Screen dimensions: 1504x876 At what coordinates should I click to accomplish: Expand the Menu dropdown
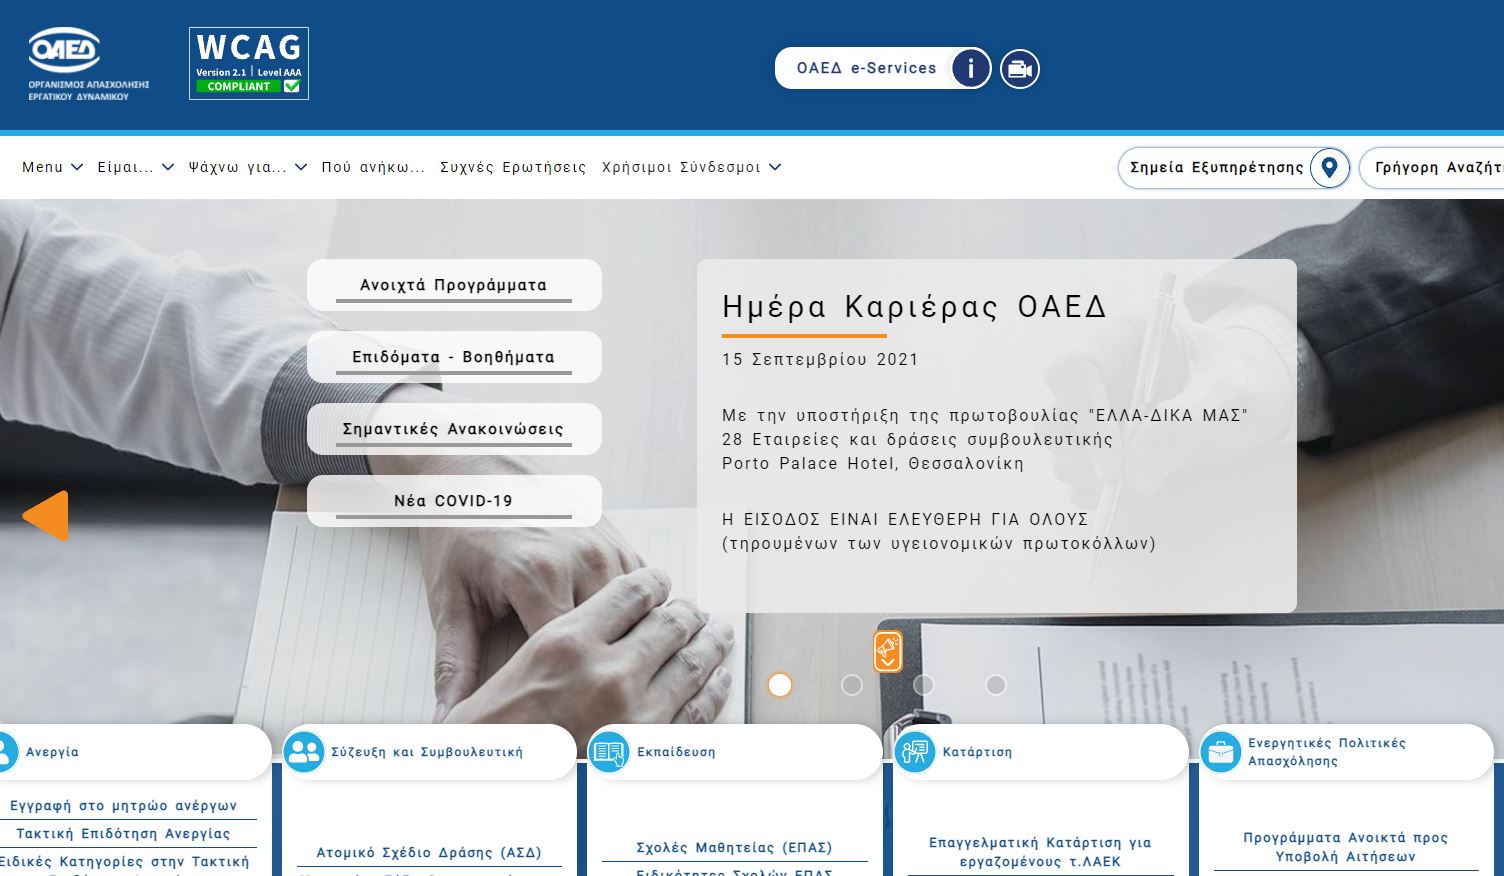[52, 167]
